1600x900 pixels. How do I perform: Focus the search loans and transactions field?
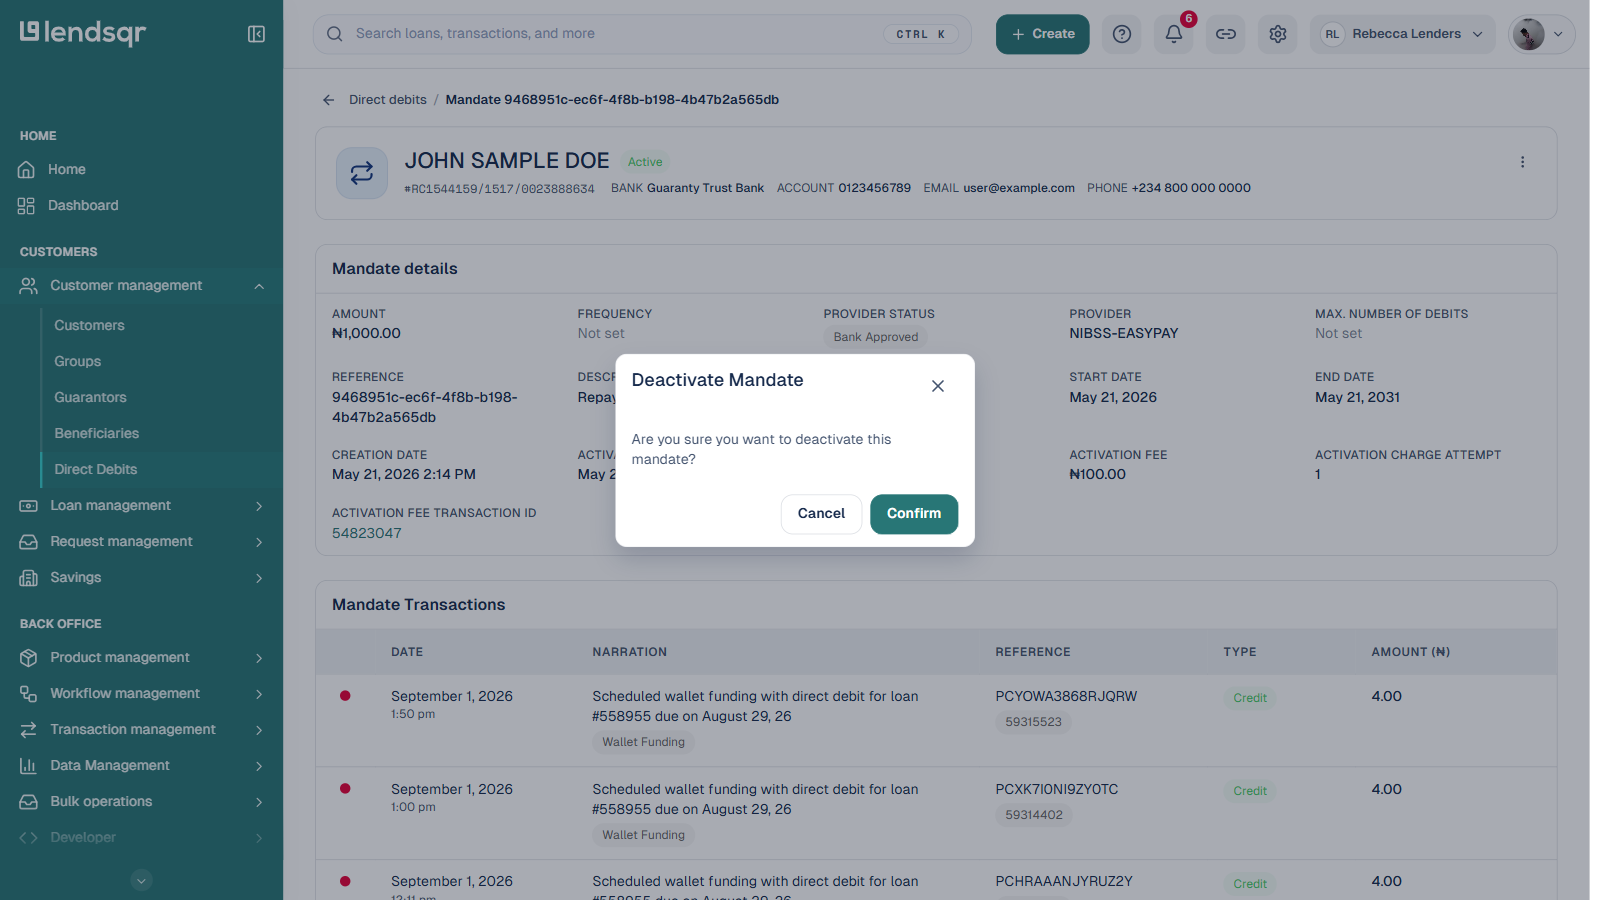click(x=642, y=34)
